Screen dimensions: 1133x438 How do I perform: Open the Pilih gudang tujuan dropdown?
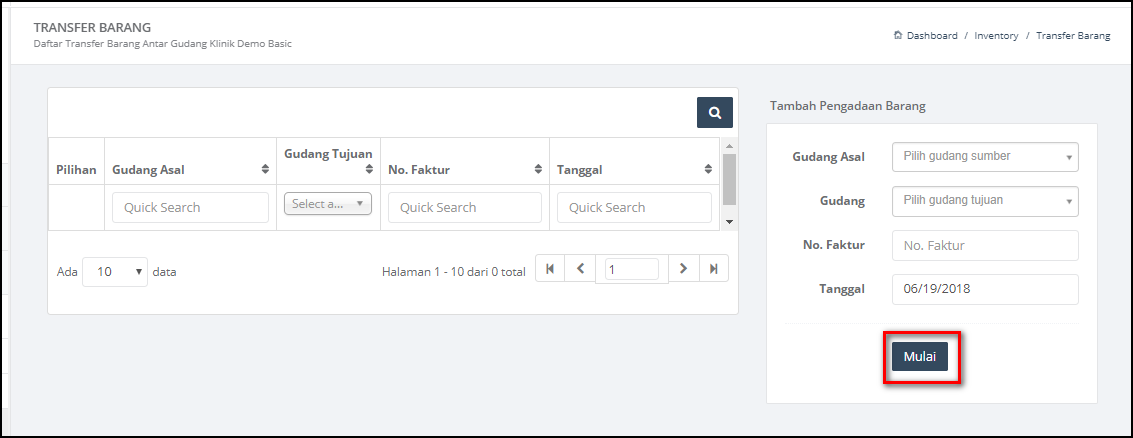(986, 201)
